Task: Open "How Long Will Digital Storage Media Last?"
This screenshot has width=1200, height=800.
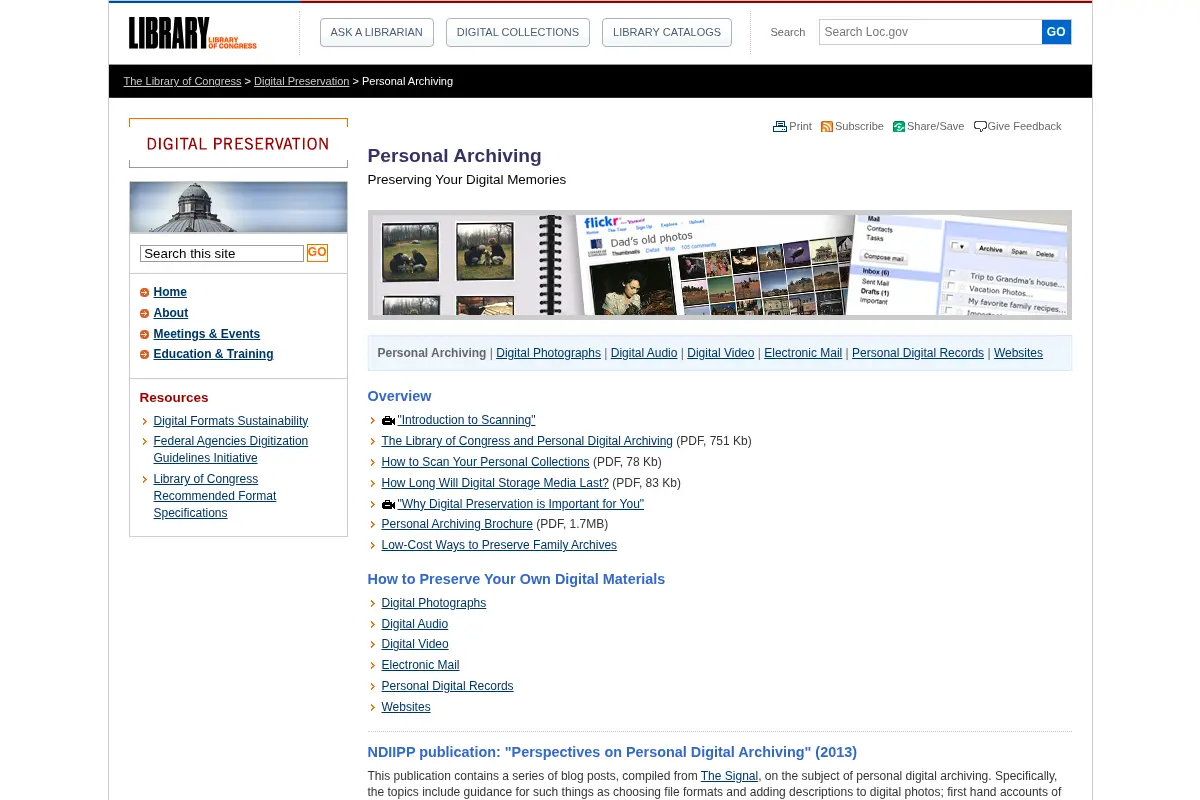Action: (x=495, y=483)
